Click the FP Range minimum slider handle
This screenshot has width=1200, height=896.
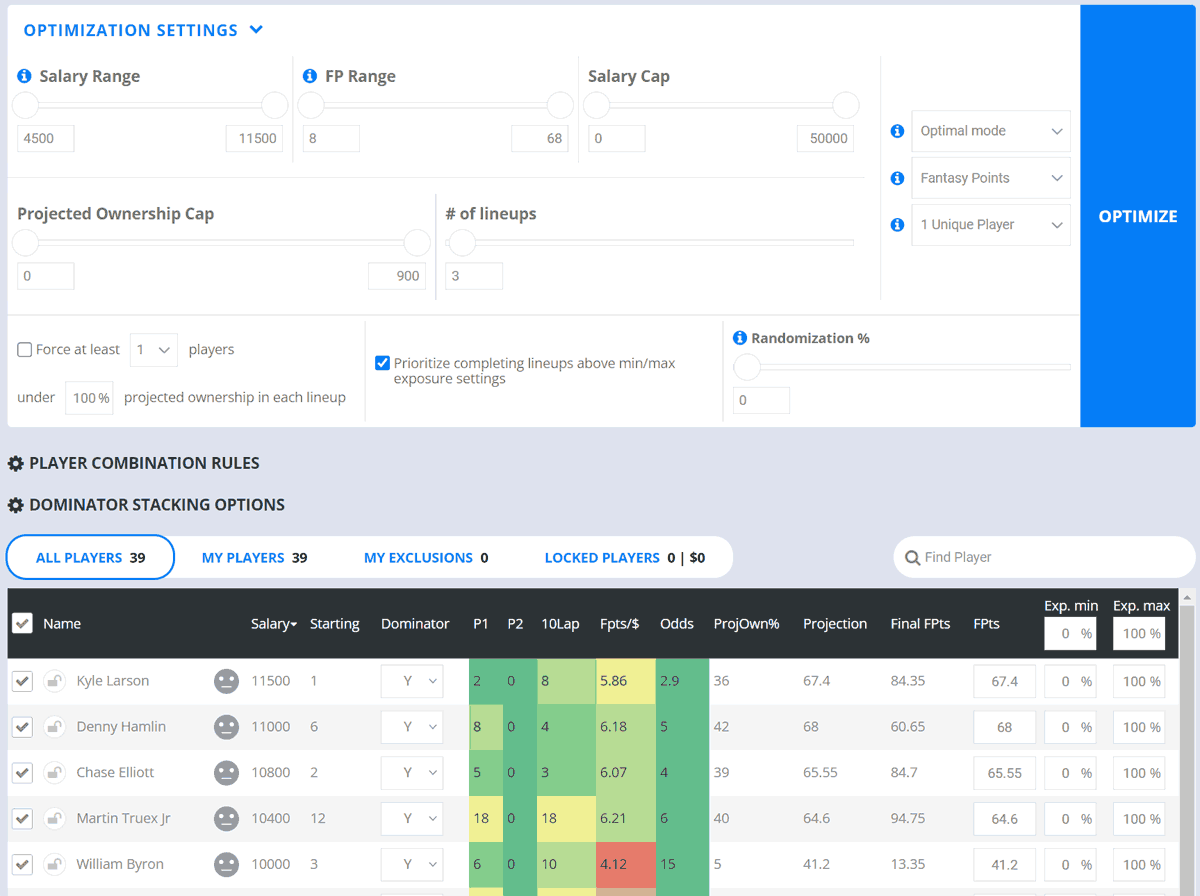311,105
